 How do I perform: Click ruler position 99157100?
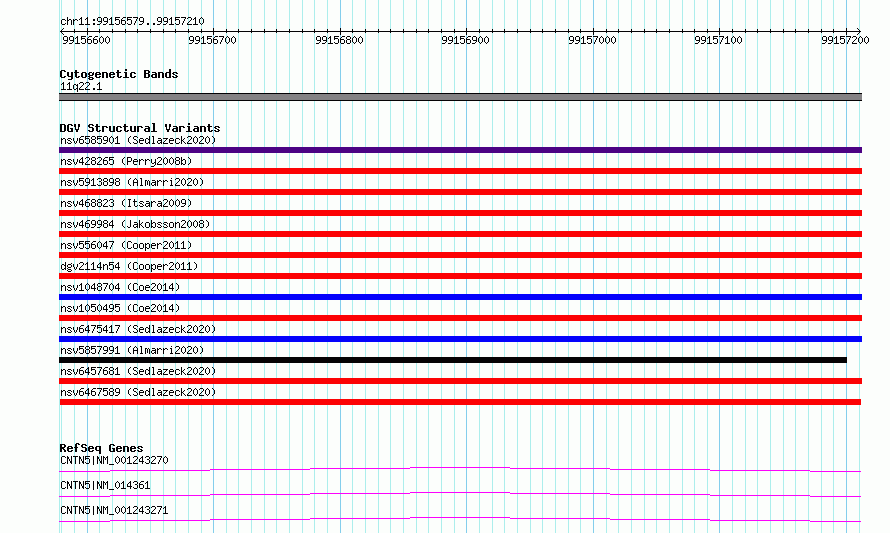(x=719, y=40)
